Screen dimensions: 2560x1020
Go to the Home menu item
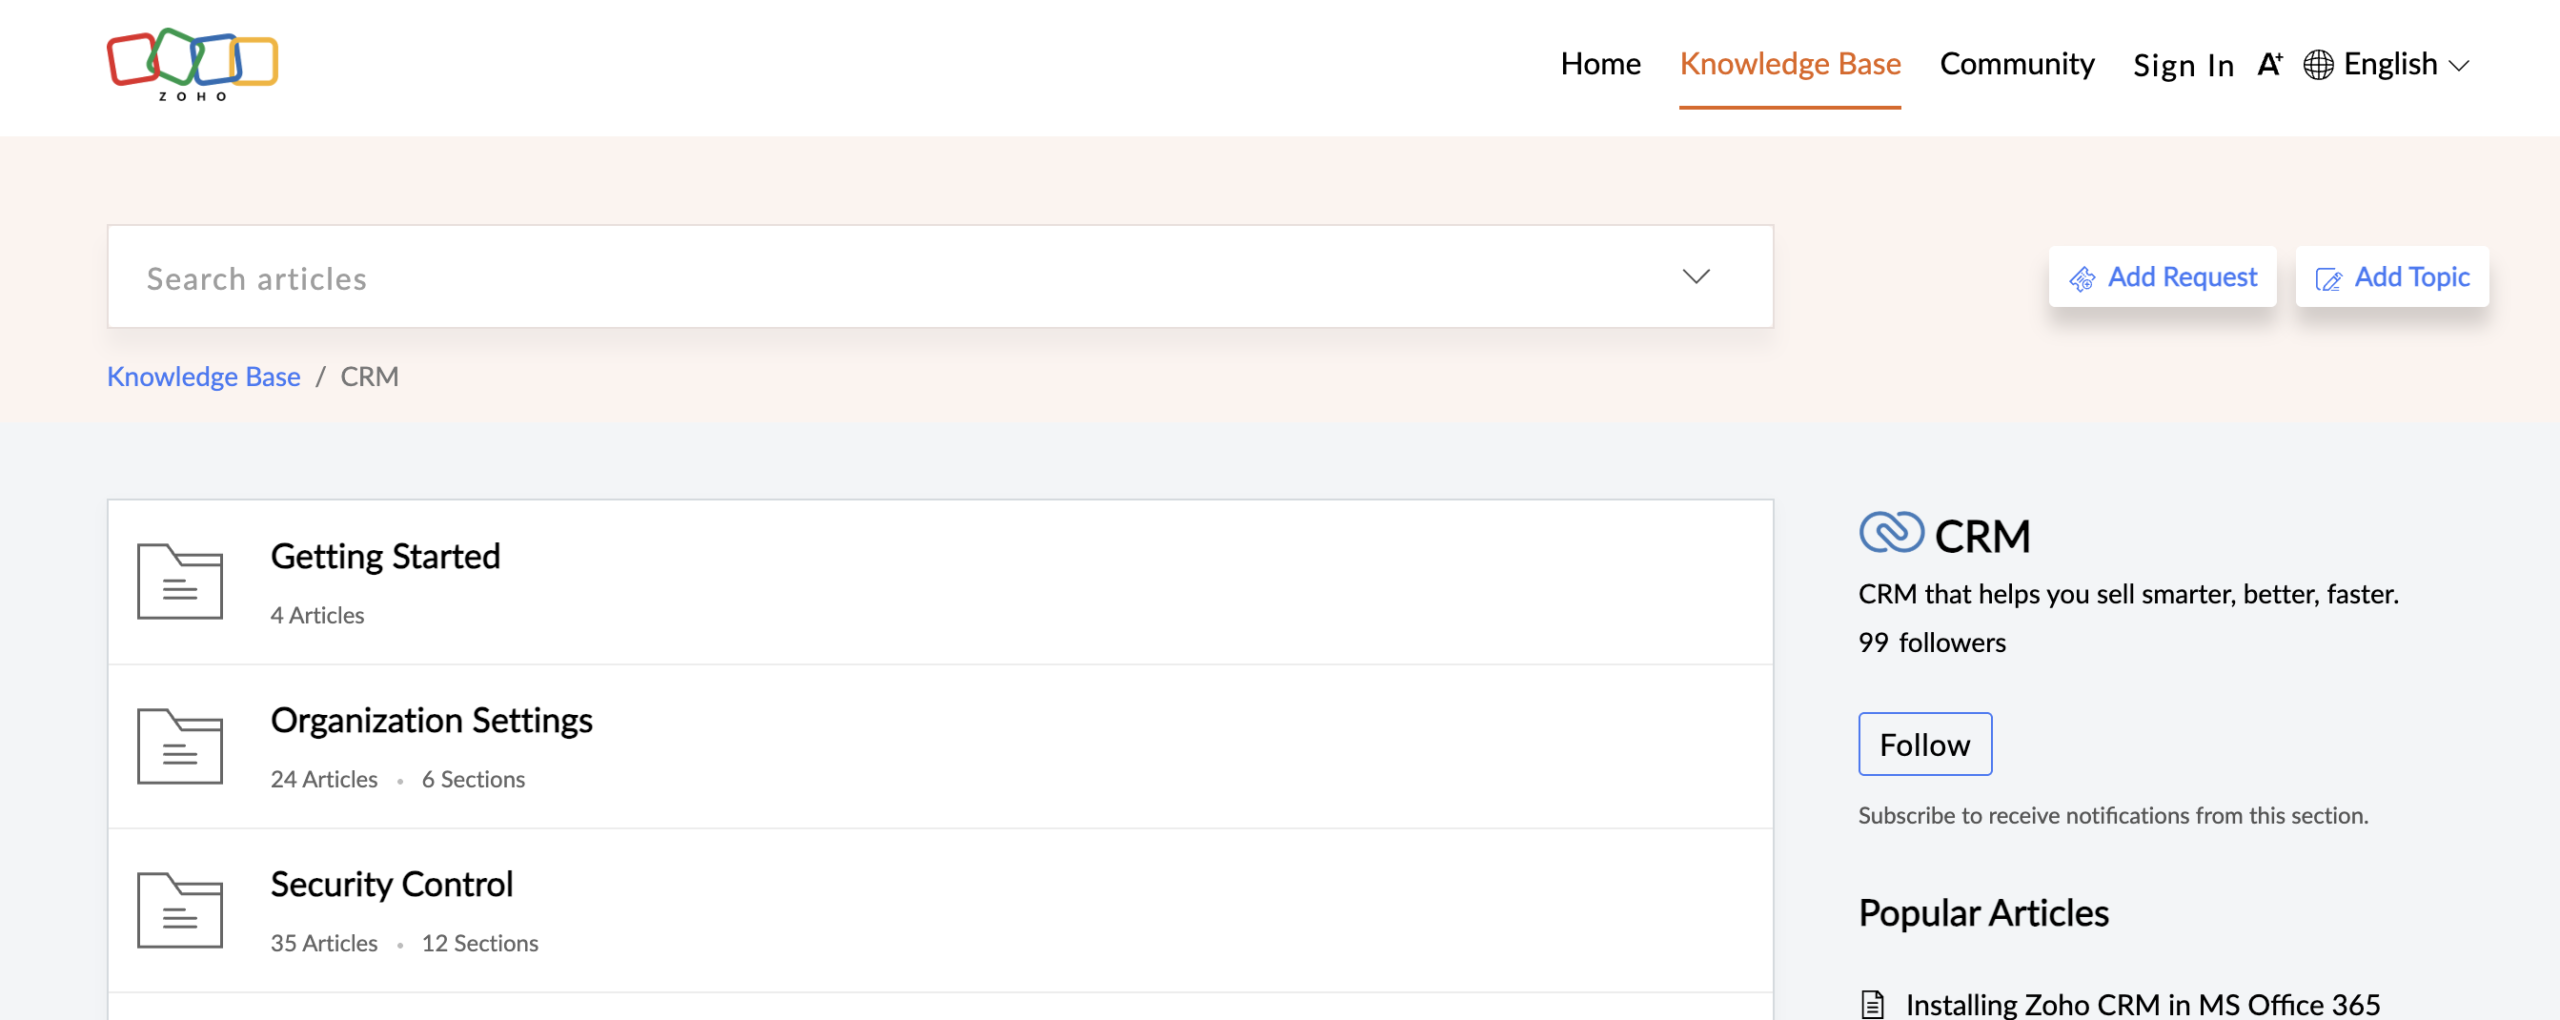[x=1600, y=65]
